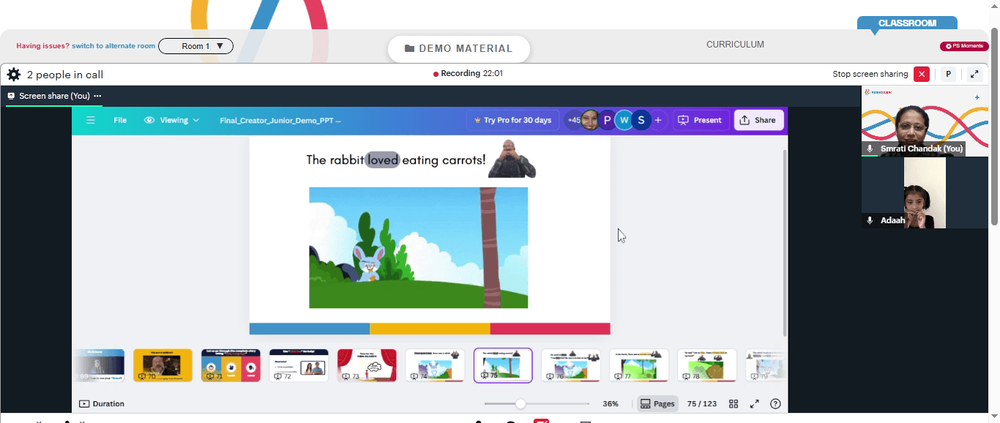
Task: Click the crown icon in Try Pro
Action: [x=477, y=120]
